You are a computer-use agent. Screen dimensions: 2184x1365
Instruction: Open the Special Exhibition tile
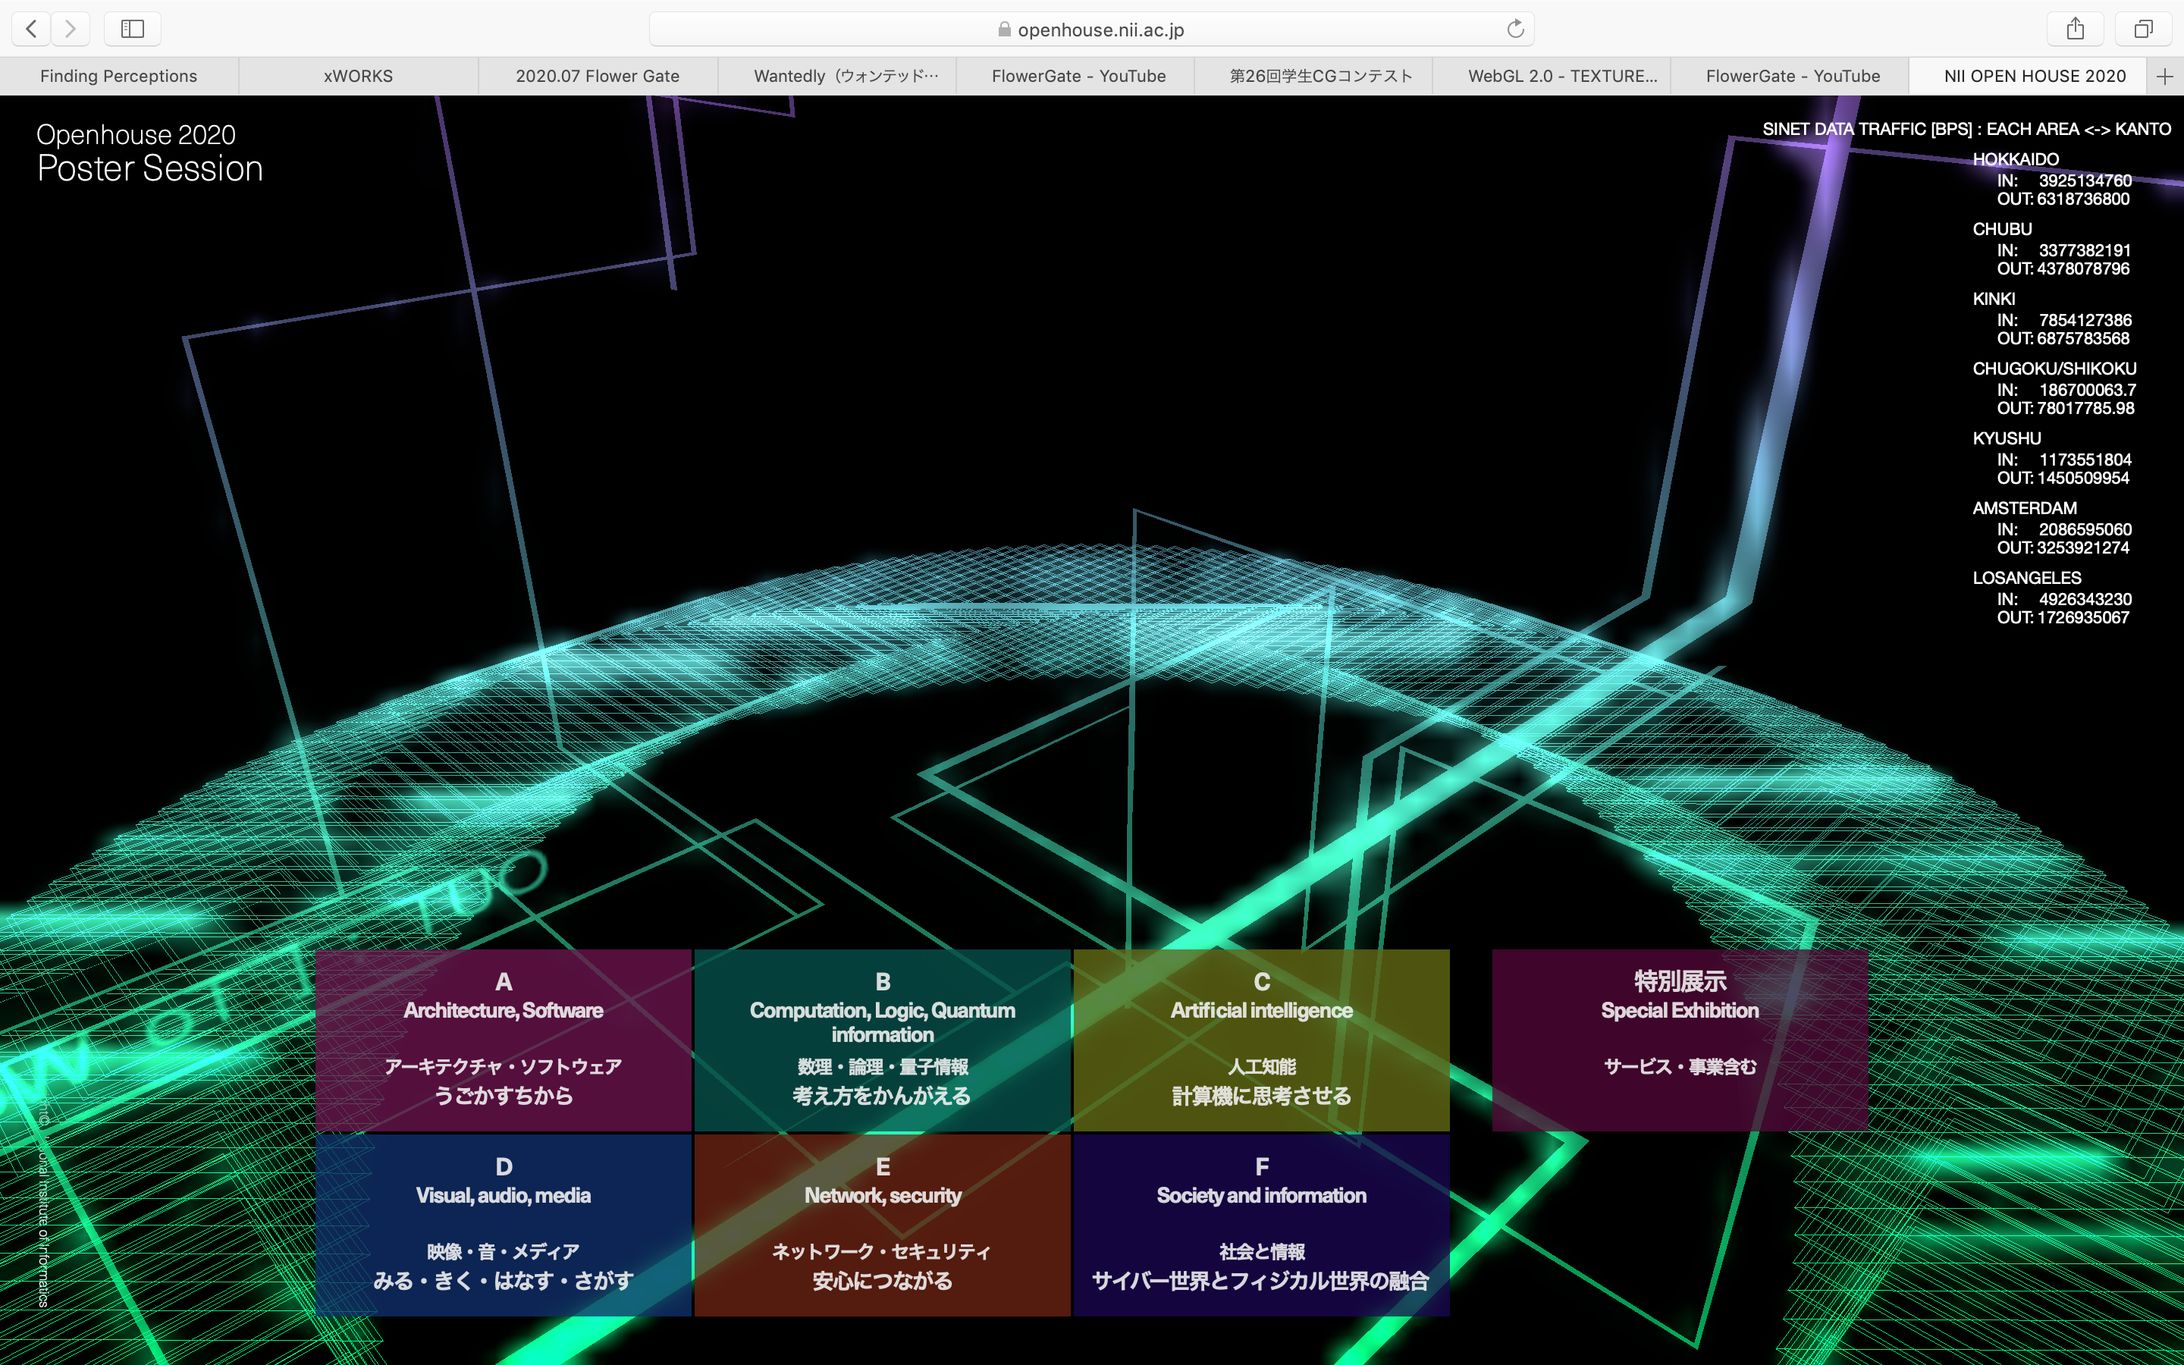(x=1679, y=1040)
